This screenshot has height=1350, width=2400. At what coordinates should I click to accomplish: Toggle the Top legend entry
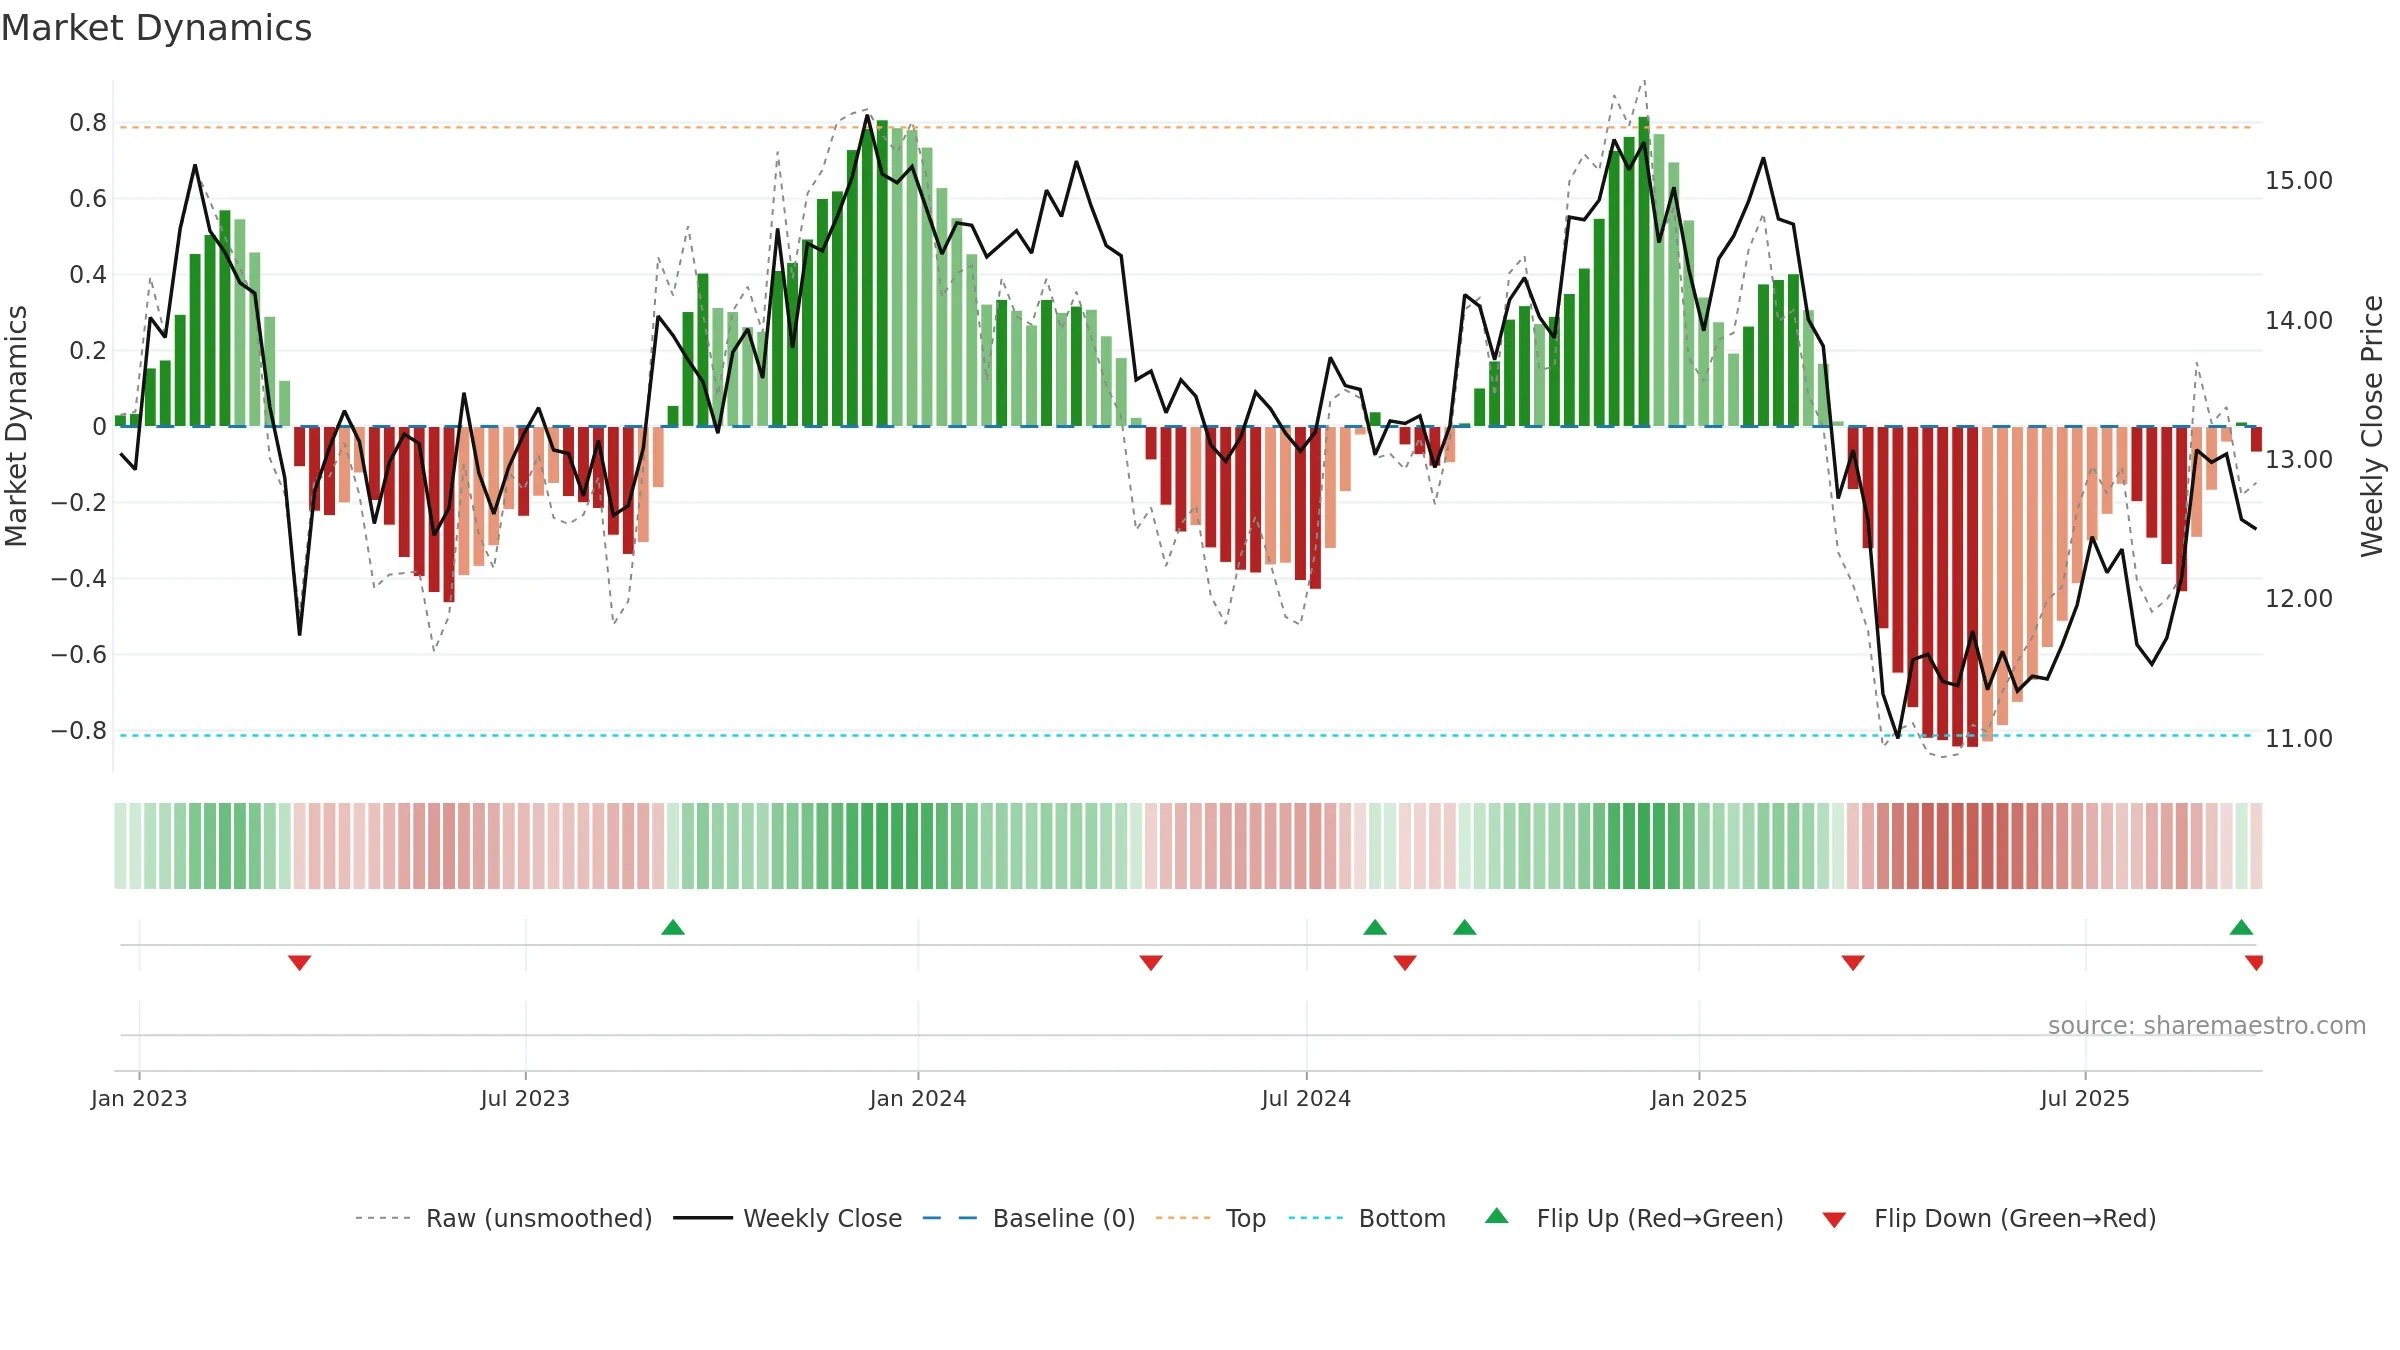point(1211,1218)
